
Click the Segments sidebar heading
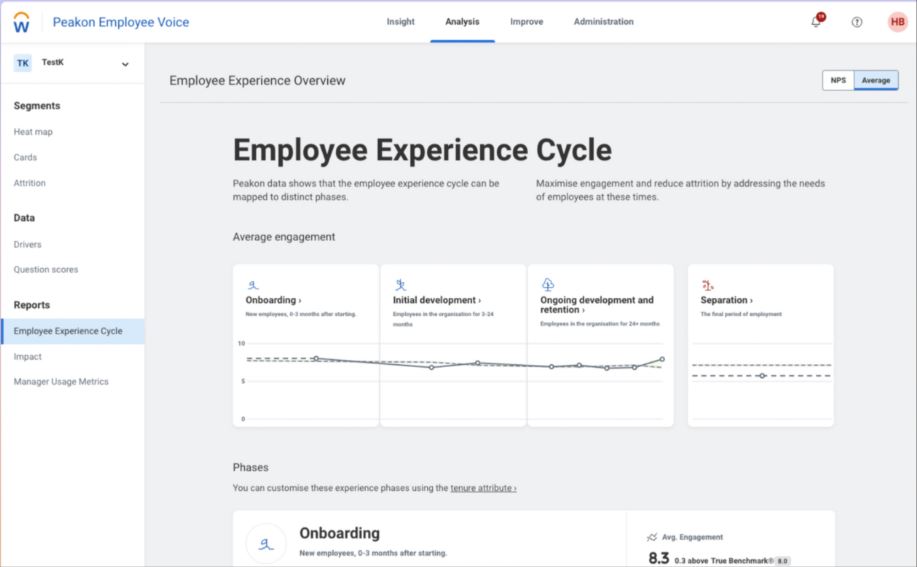pyautogui.click(x=37, y=106)
